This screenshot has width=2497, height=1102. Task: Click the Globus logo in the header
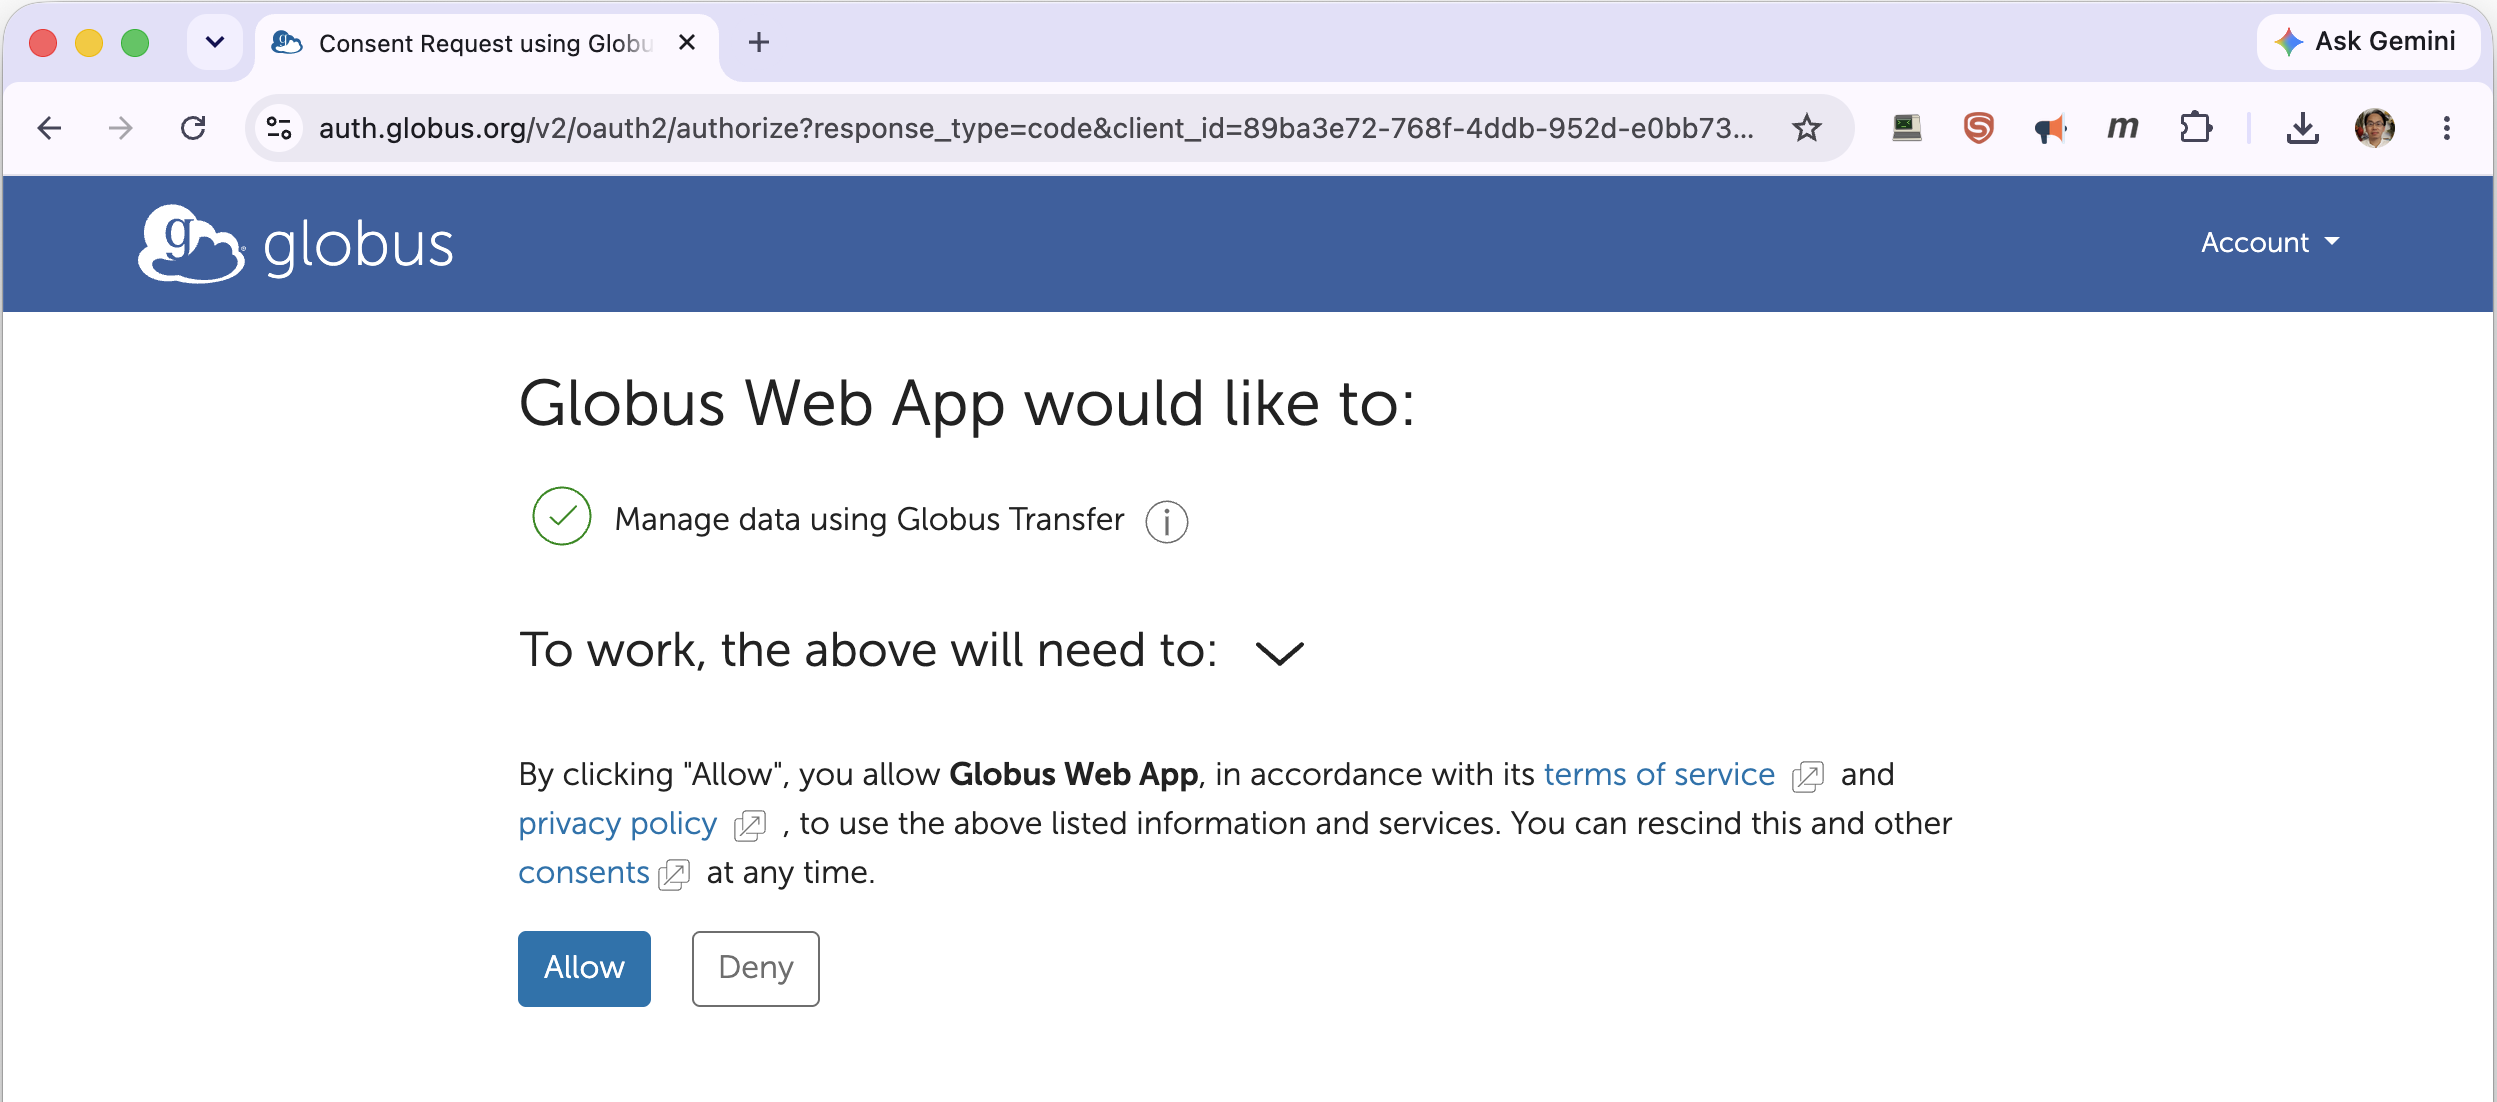pyautogui.click(x=296, y=244)
